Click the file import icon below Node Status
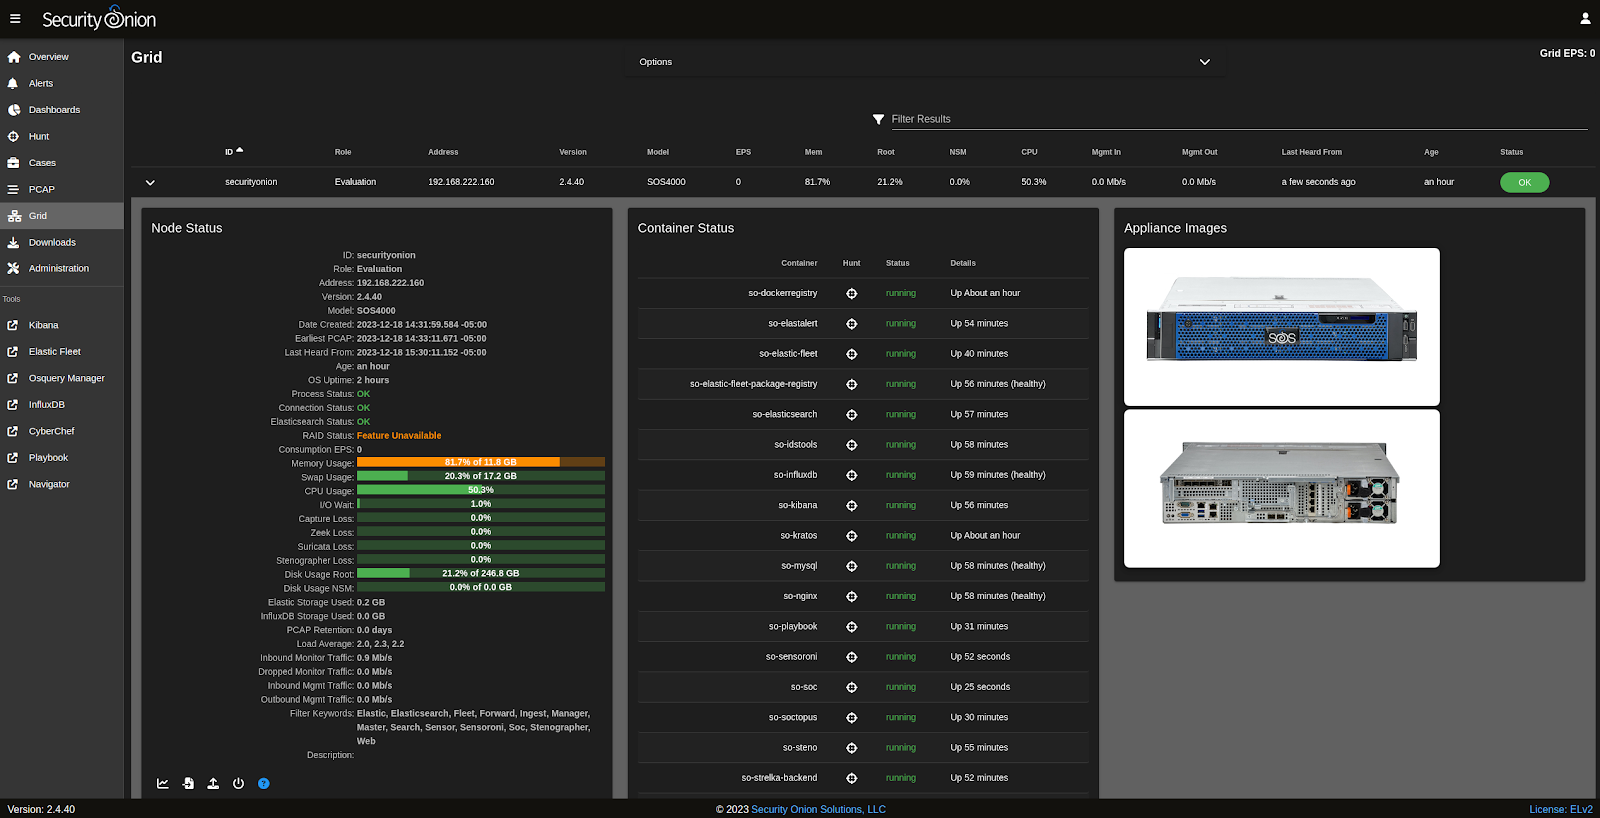Image resolution: width=1600 pixels, height=818 pixels. tap(188, 784)
